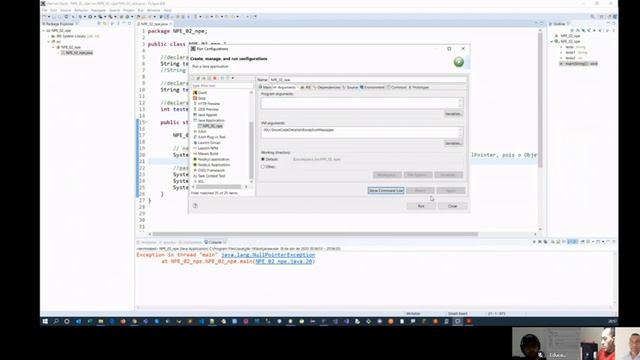Expand the JRE System Library node

tap(49, 36)
